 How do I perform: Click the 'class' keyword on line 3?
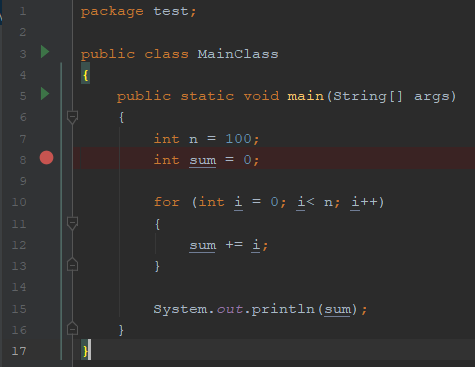point(166,54)
